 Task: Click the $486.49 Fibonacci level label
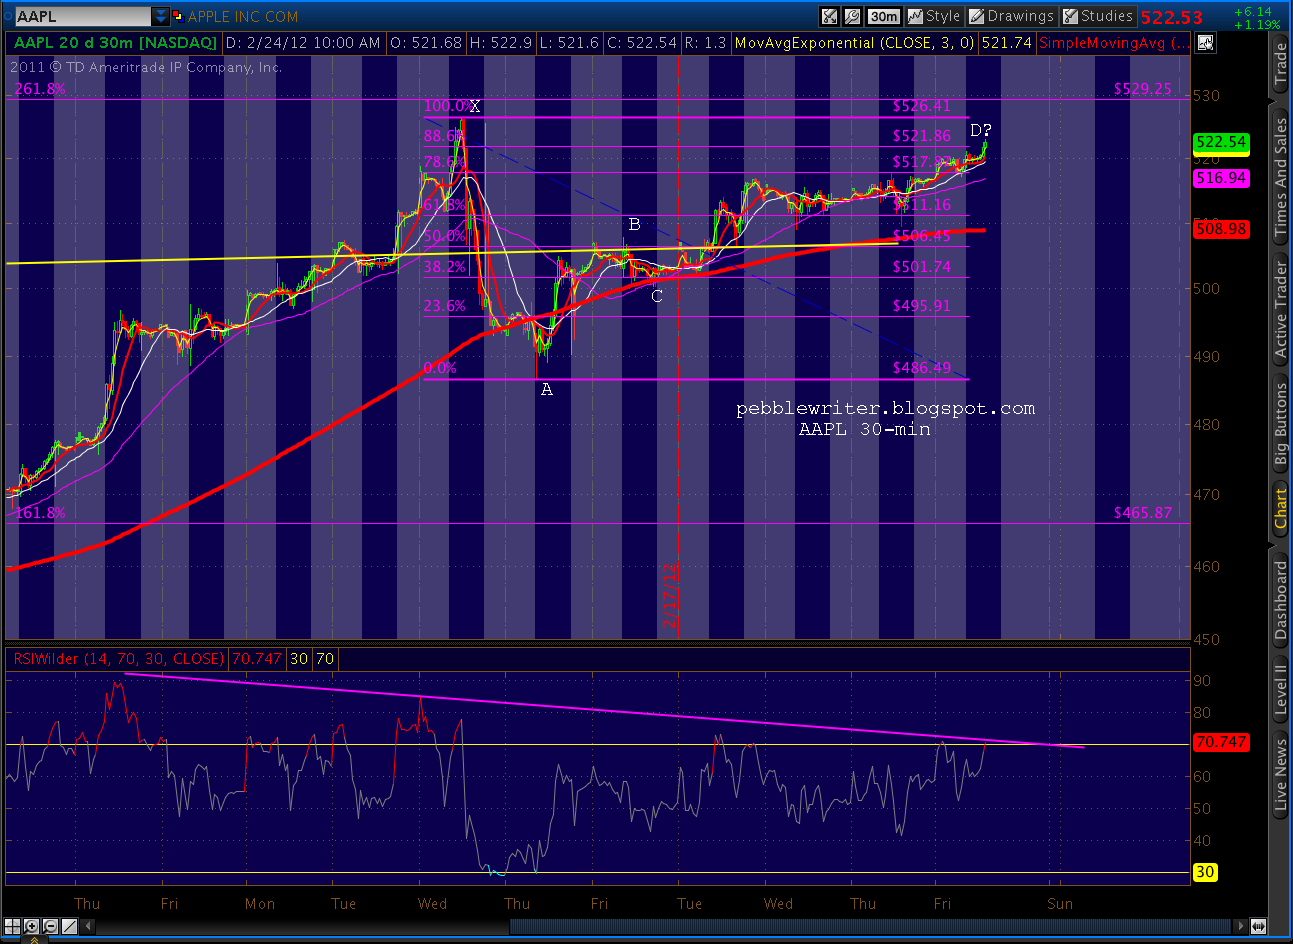[921, 368]
